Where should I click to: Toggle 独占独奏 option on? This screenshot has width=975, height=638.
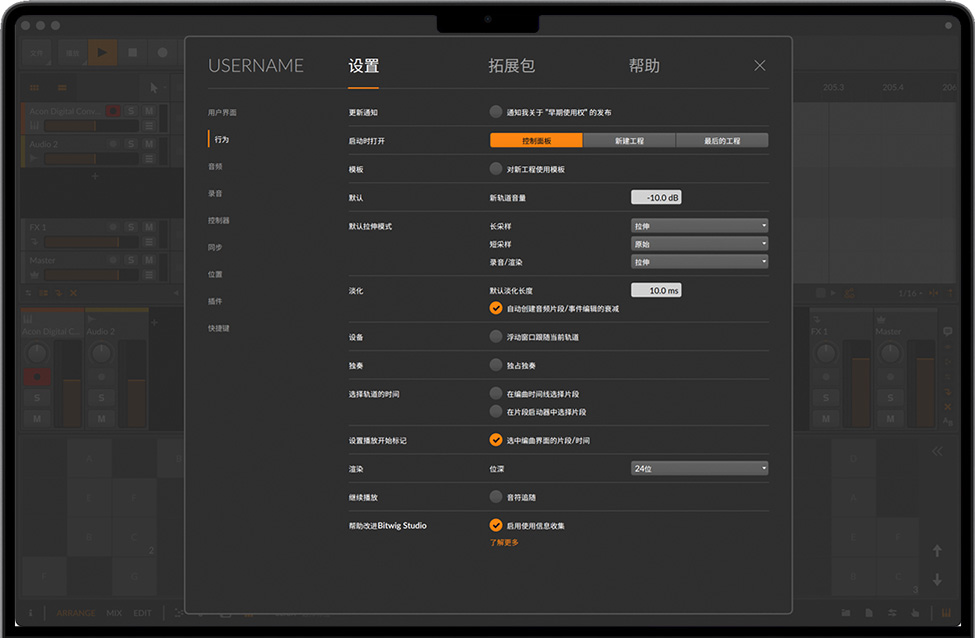pyautogui.click(x=496, y=366)
